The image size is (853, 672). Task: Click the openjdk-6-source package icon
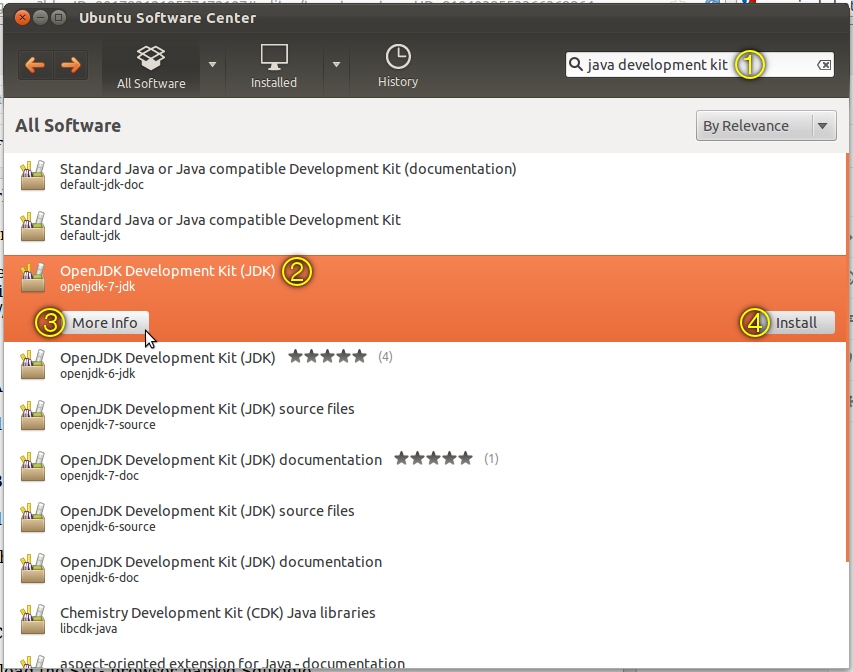33,517
